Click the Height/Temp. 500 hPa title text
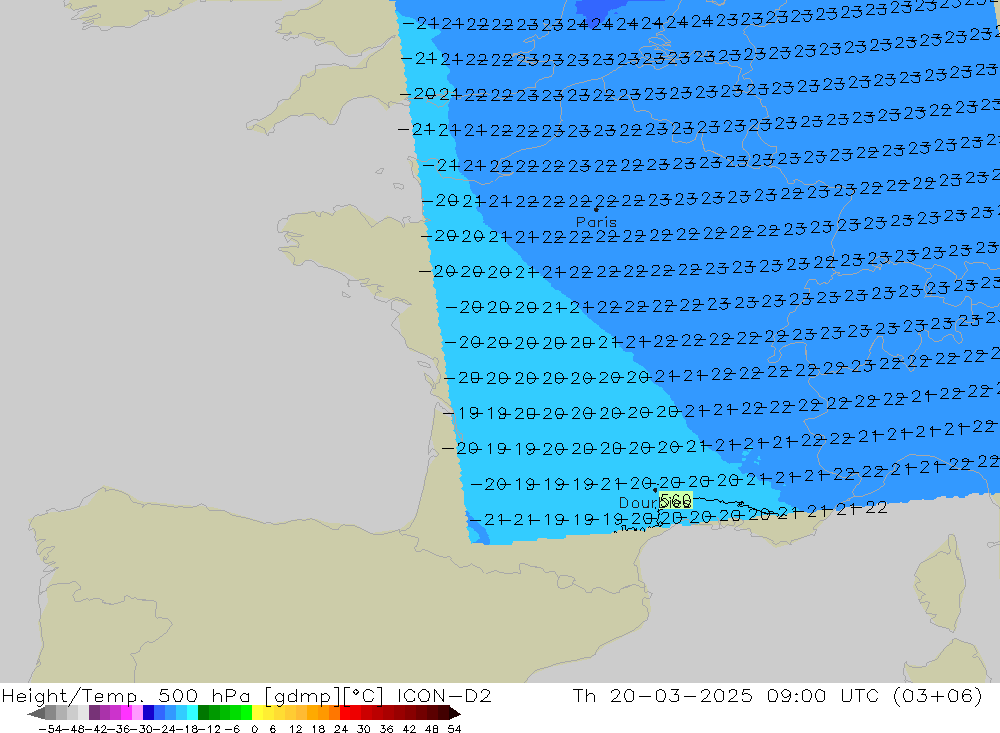 [x=128, y=695]
